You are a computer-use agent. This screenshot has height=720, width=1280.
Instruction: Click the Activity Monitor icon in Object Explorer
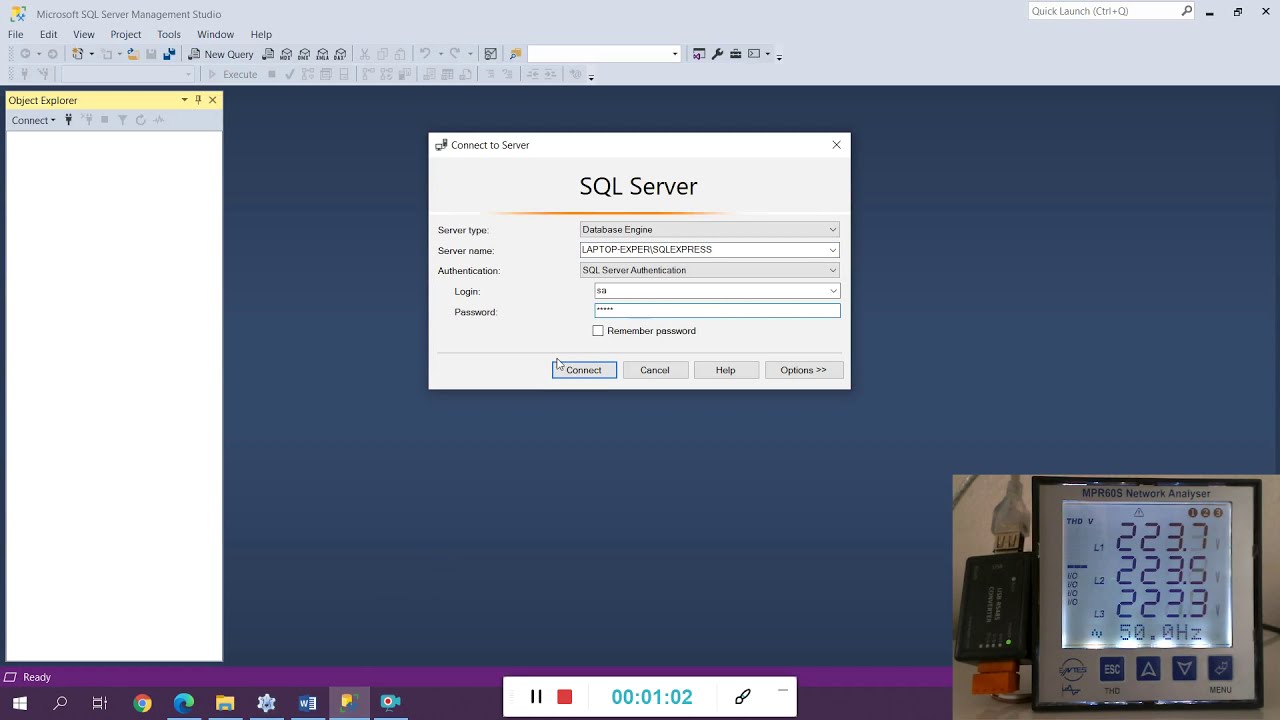click(158, 120)
